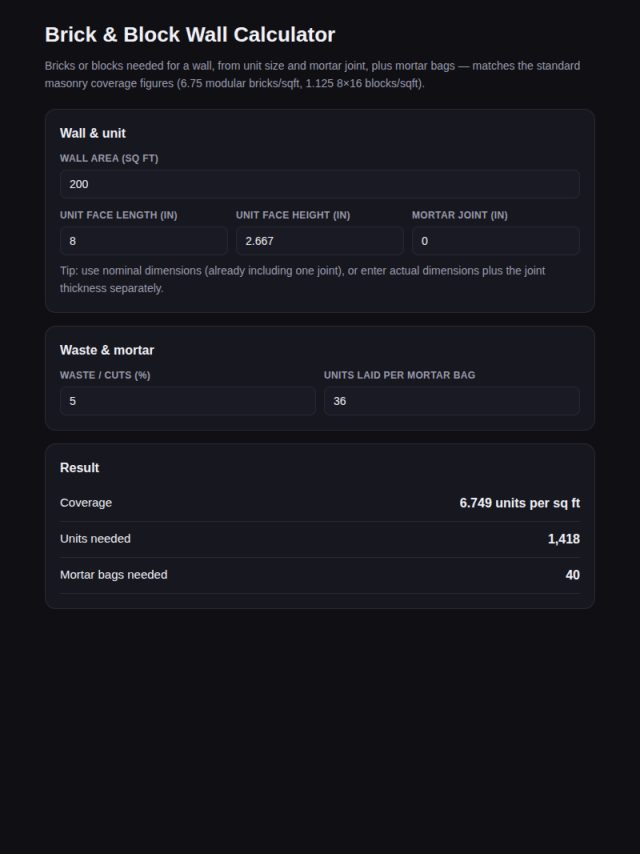Viewport: 640px width, 854px height.
Task: Click the nominal dimensions tip text
Action: coord(302,279)
